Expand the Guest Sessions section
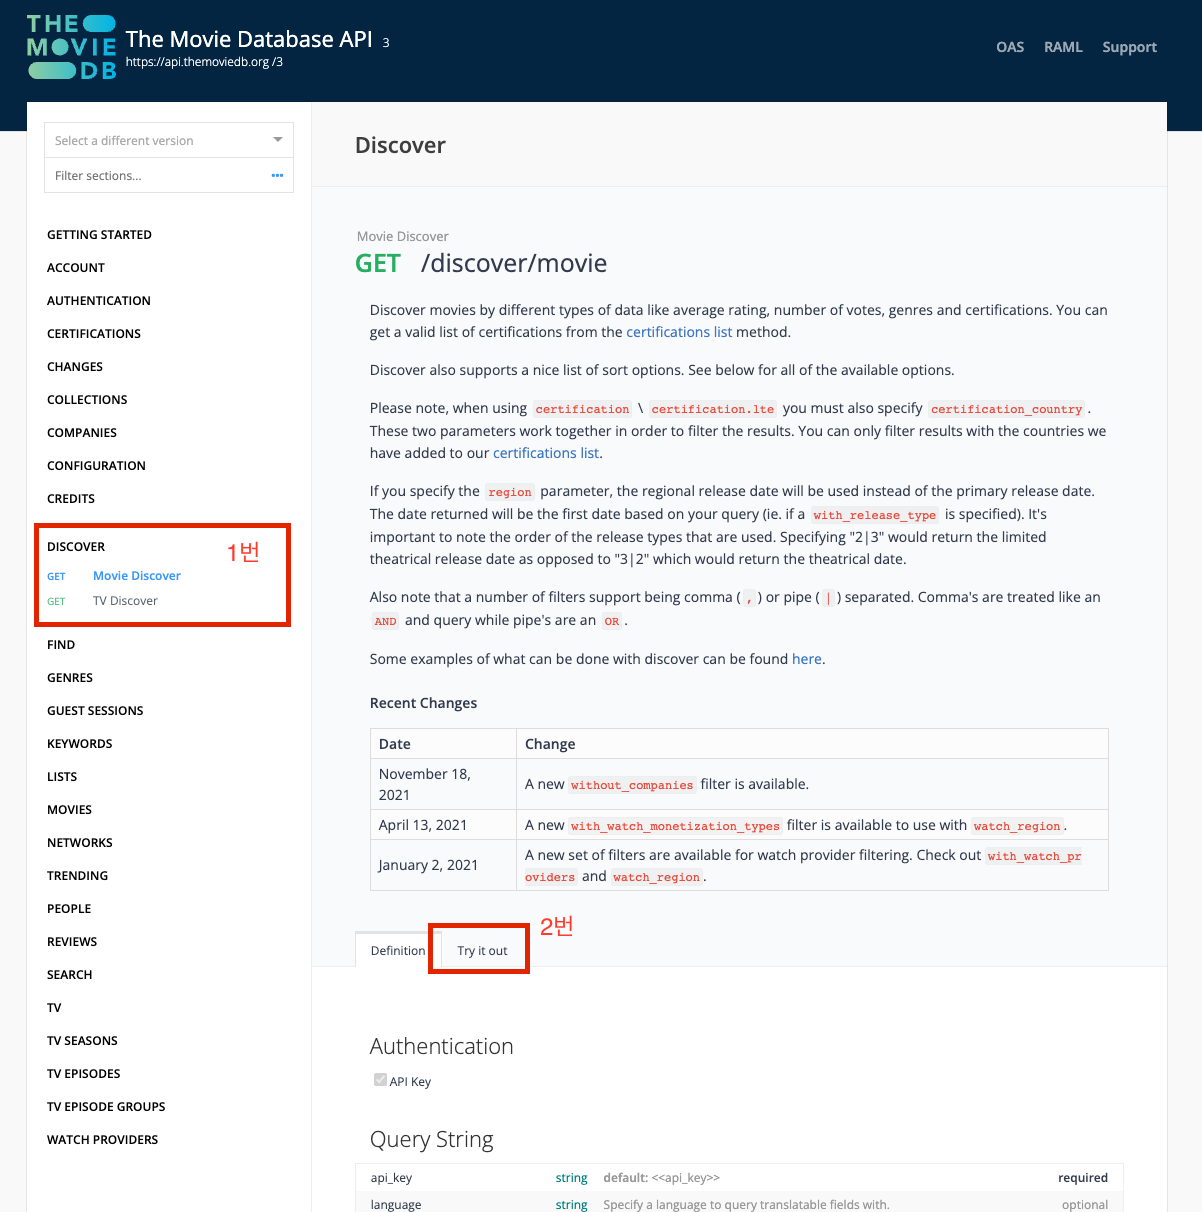Viewport: 1202px width, 1212px height. pyautogui.click(x=95, y=711)
